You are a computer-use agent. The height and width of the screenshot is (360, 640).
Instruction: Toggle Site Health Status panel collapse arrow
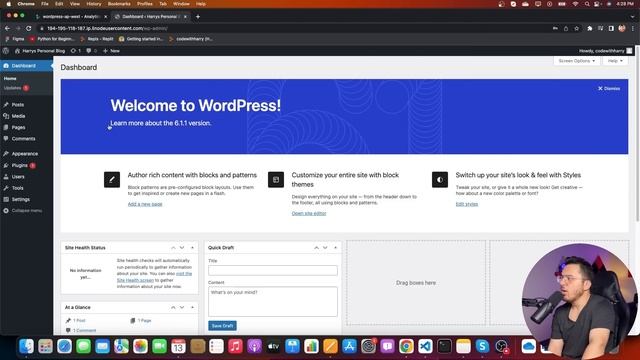(192, 248)
